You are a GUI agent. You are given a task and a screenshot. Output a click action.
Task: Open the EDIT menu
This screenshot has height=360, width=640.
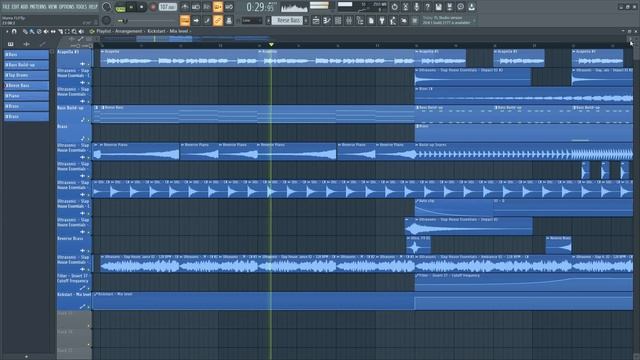(16, 7)
